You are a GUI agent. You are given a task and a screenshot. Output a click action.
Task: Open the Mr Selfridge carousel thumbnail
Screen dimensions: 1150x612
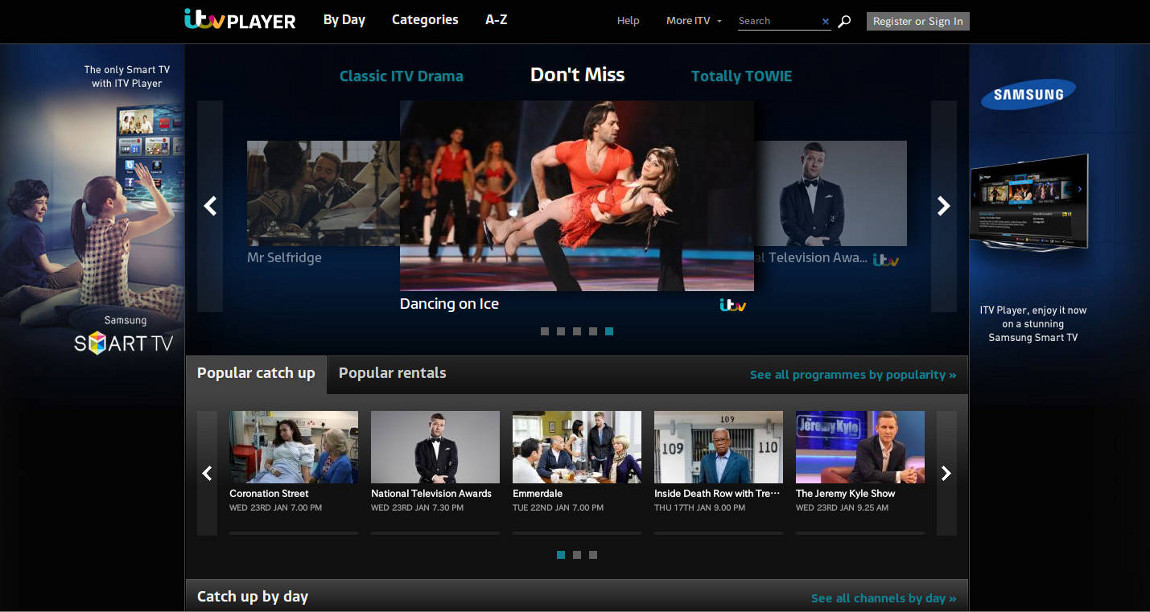click(323, 193)
